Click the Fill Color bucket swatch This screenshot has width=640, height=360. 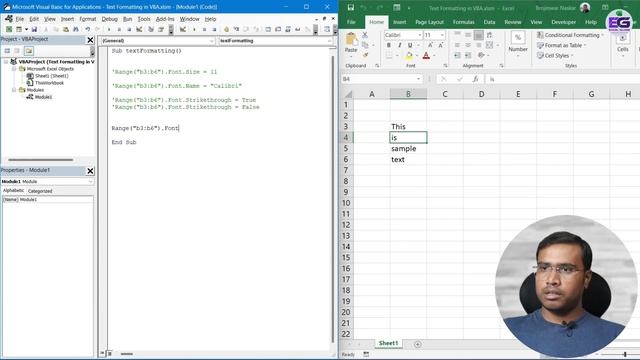click(x=409, y=56)
